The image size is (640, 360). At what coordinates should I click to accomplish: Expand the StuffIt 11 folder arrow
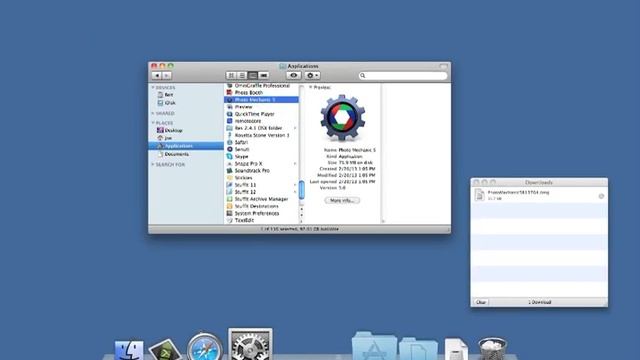point(295,185)
